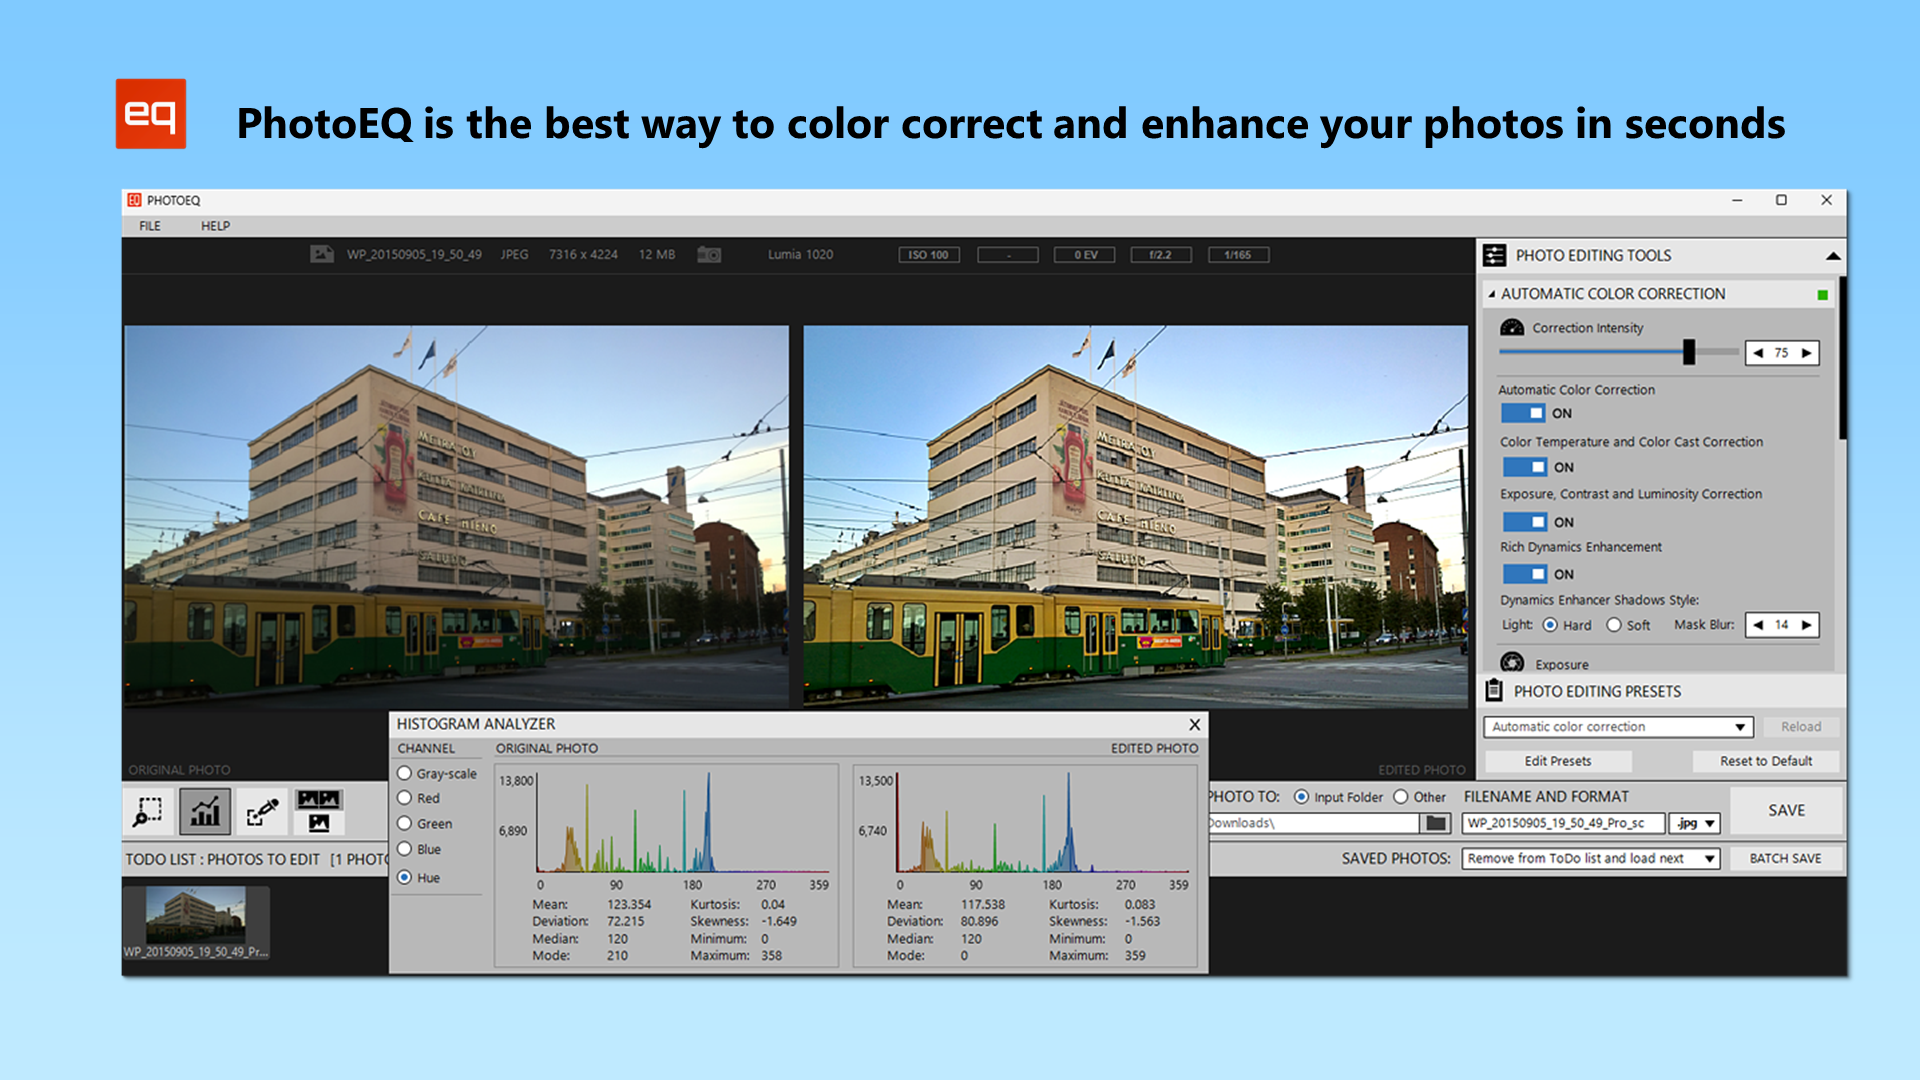Image resolution: width=1920 pixels, height=1080 pixels.
Task: Increase Correction Intensity value with right arrow
Action: (1806, 353)
